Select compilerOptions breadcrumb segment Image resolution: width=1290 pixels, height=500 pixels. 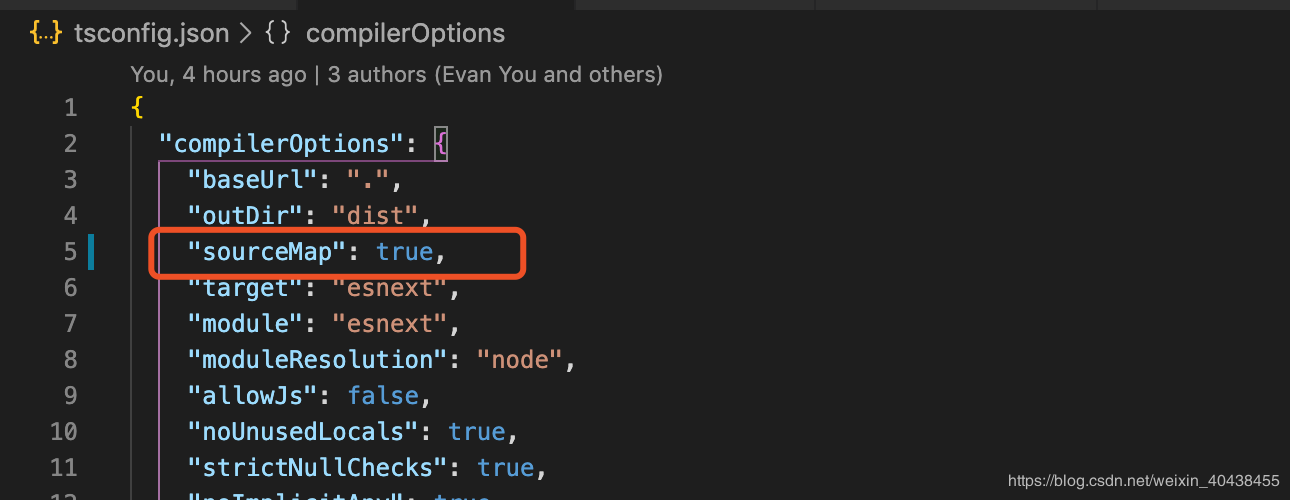(x=405, y=34)
